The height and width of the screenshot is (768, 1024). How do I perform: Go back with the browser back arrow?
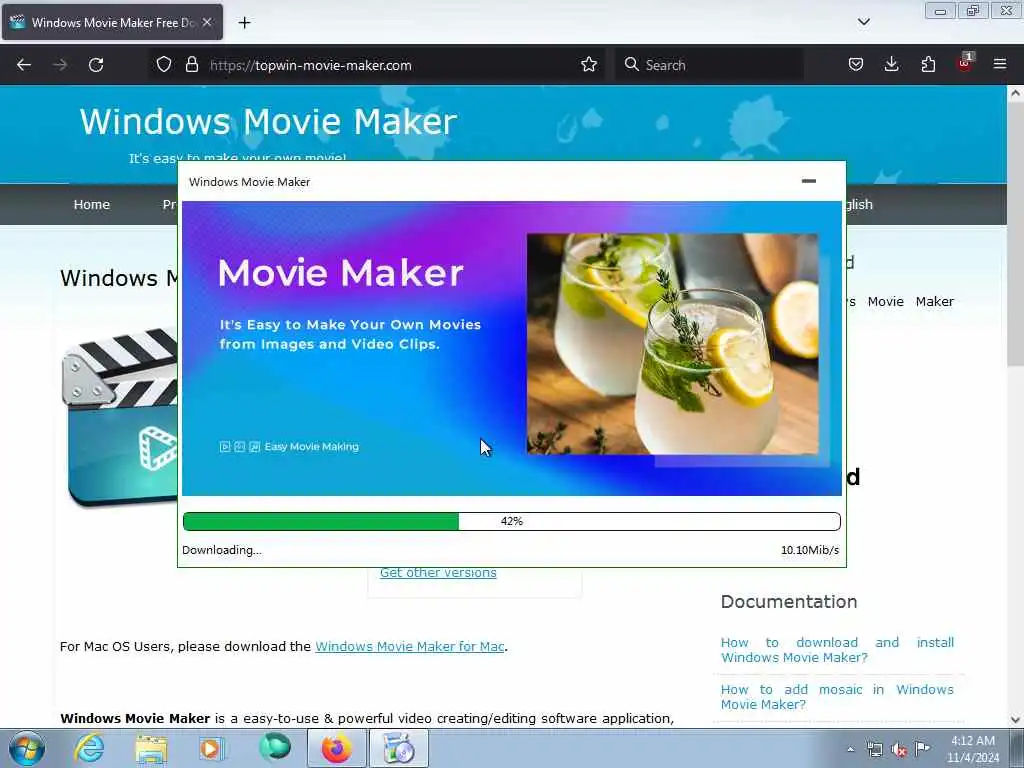pyautogui.click(x=24, y=65)
